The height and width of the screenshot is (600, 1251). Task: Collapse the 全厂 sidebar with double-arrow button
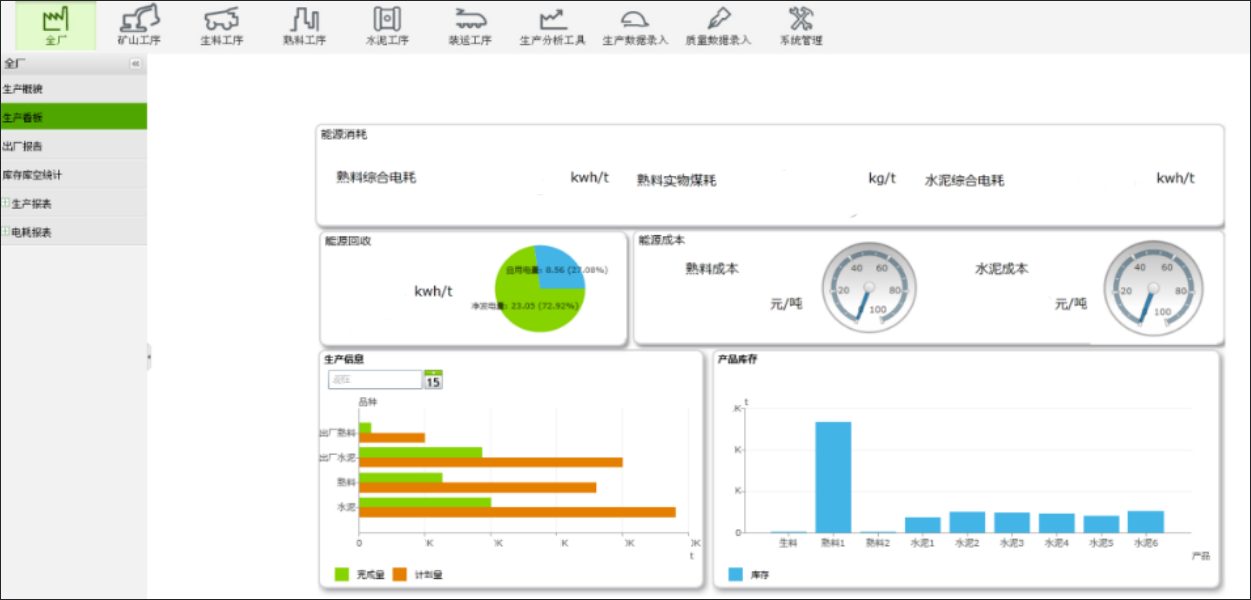click(136, 63)
